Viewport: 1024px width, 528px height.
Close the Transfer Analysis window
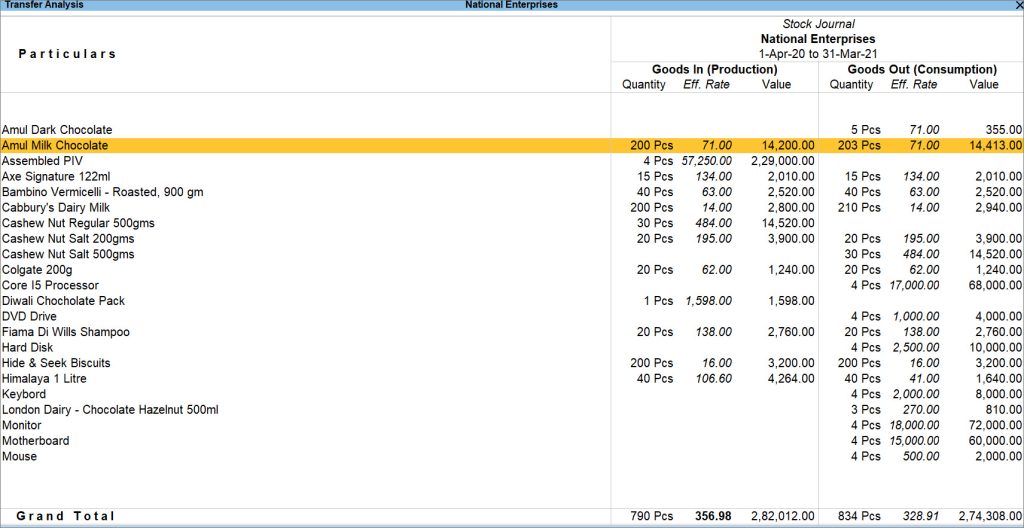tap(1019, 5)
